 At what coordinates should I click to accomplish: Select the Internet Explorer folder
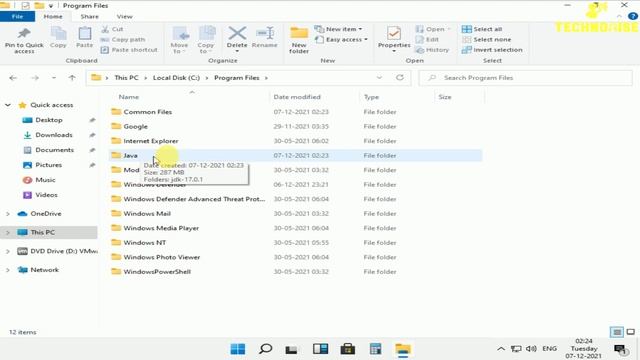point(151,141)
